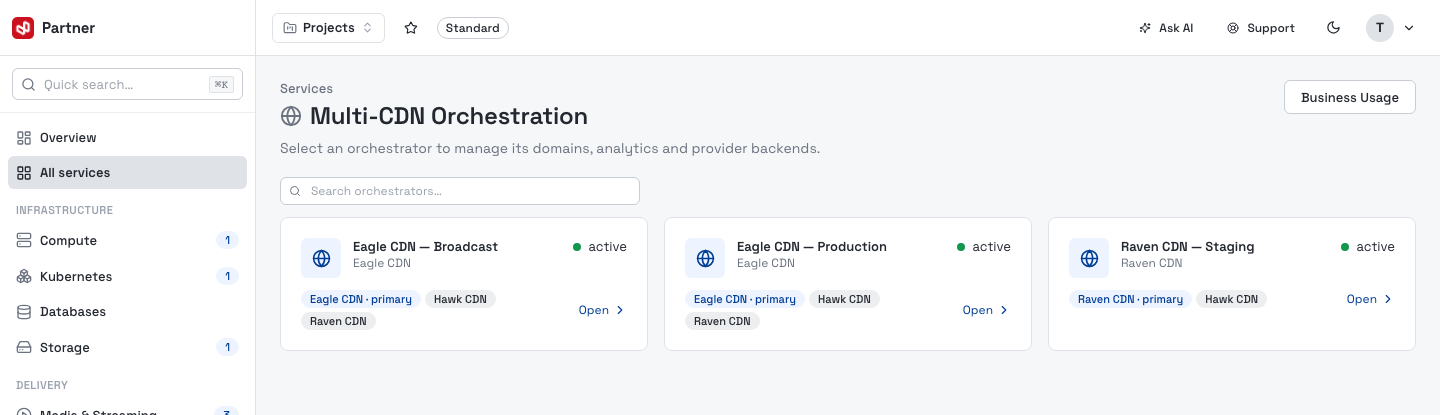Click the Partner logo icon
Viewport: 1440px width, 415px height.
23,28
